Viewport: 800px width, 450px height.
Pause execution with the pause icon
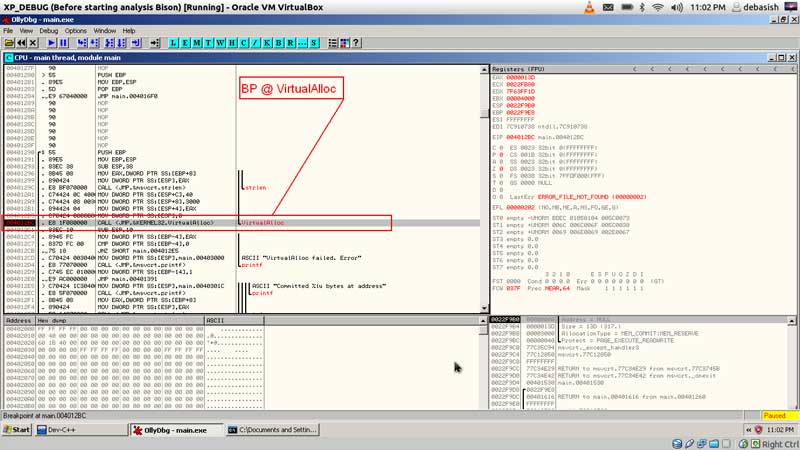(63, 43)
